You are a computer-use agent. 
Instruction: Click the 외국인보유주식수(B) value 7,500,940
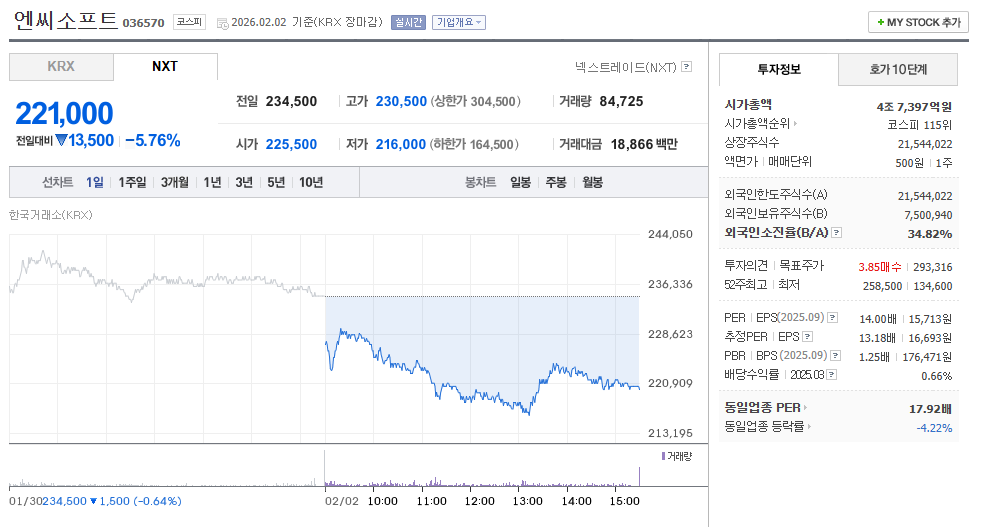[928, 216]
